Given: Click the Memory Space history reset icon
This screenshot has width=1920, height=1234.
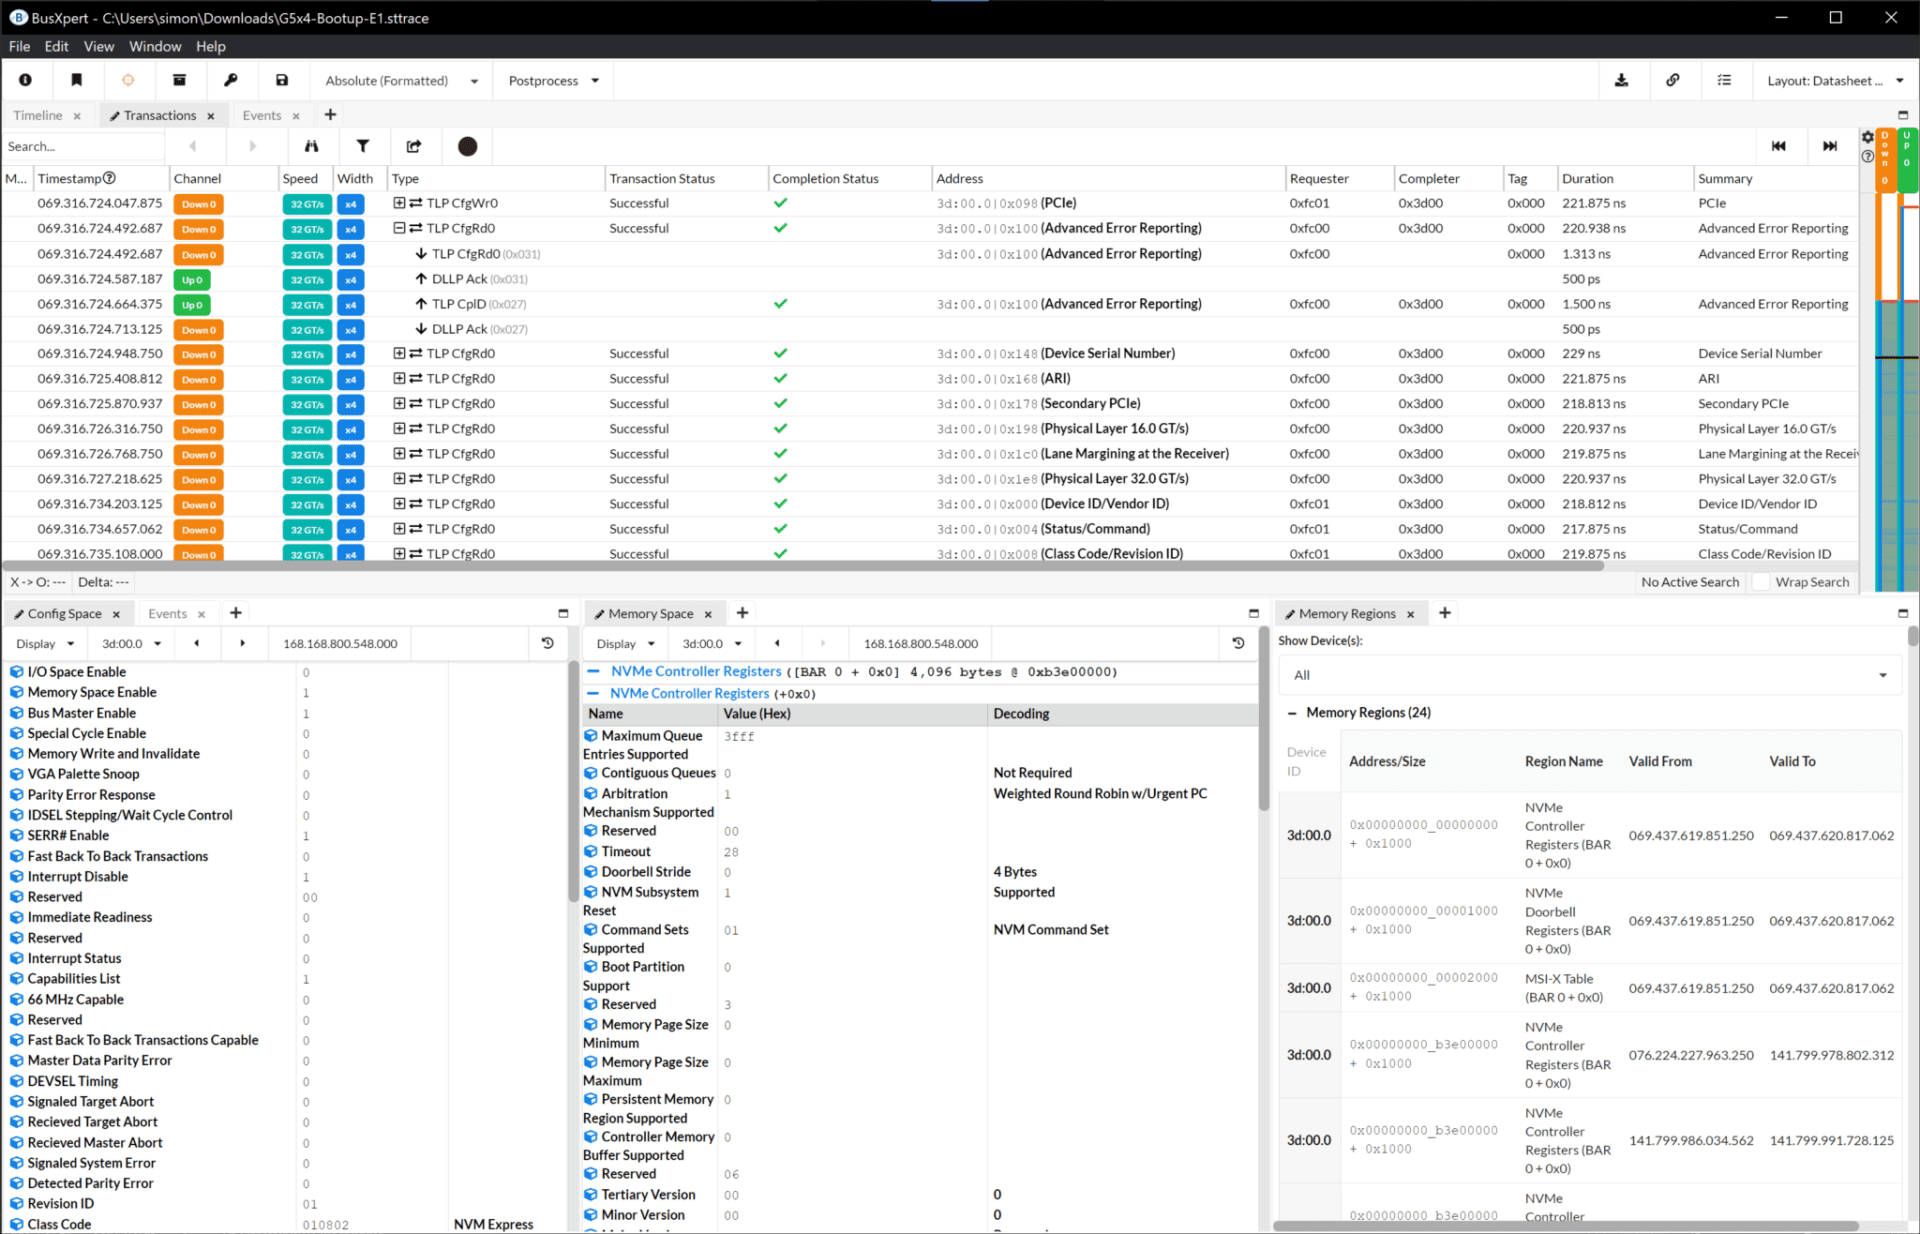Looking at the screenshot, I should [1238, 643].
